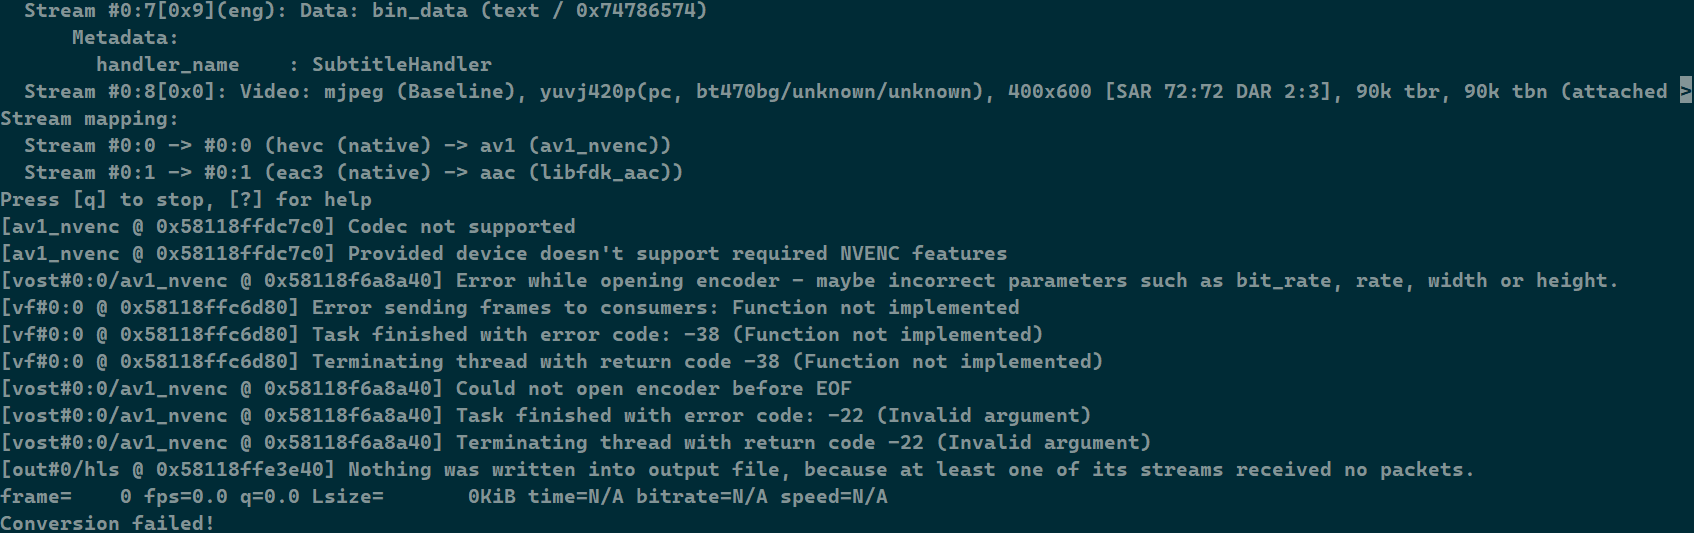Click the "SubtitleHandler" handler name value
The width and height of the screenshot is (1694, 533).
(x=401, y=65)
